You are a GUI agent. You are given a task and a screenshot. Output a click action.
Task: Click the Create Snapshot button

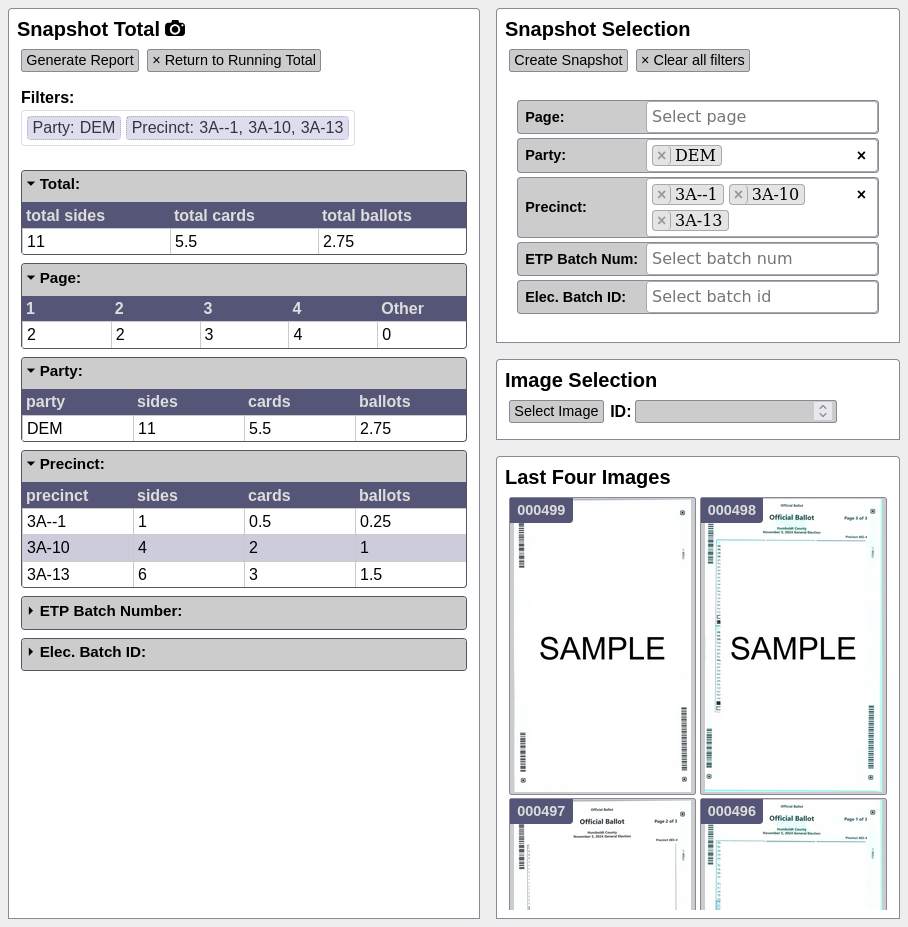568,60
